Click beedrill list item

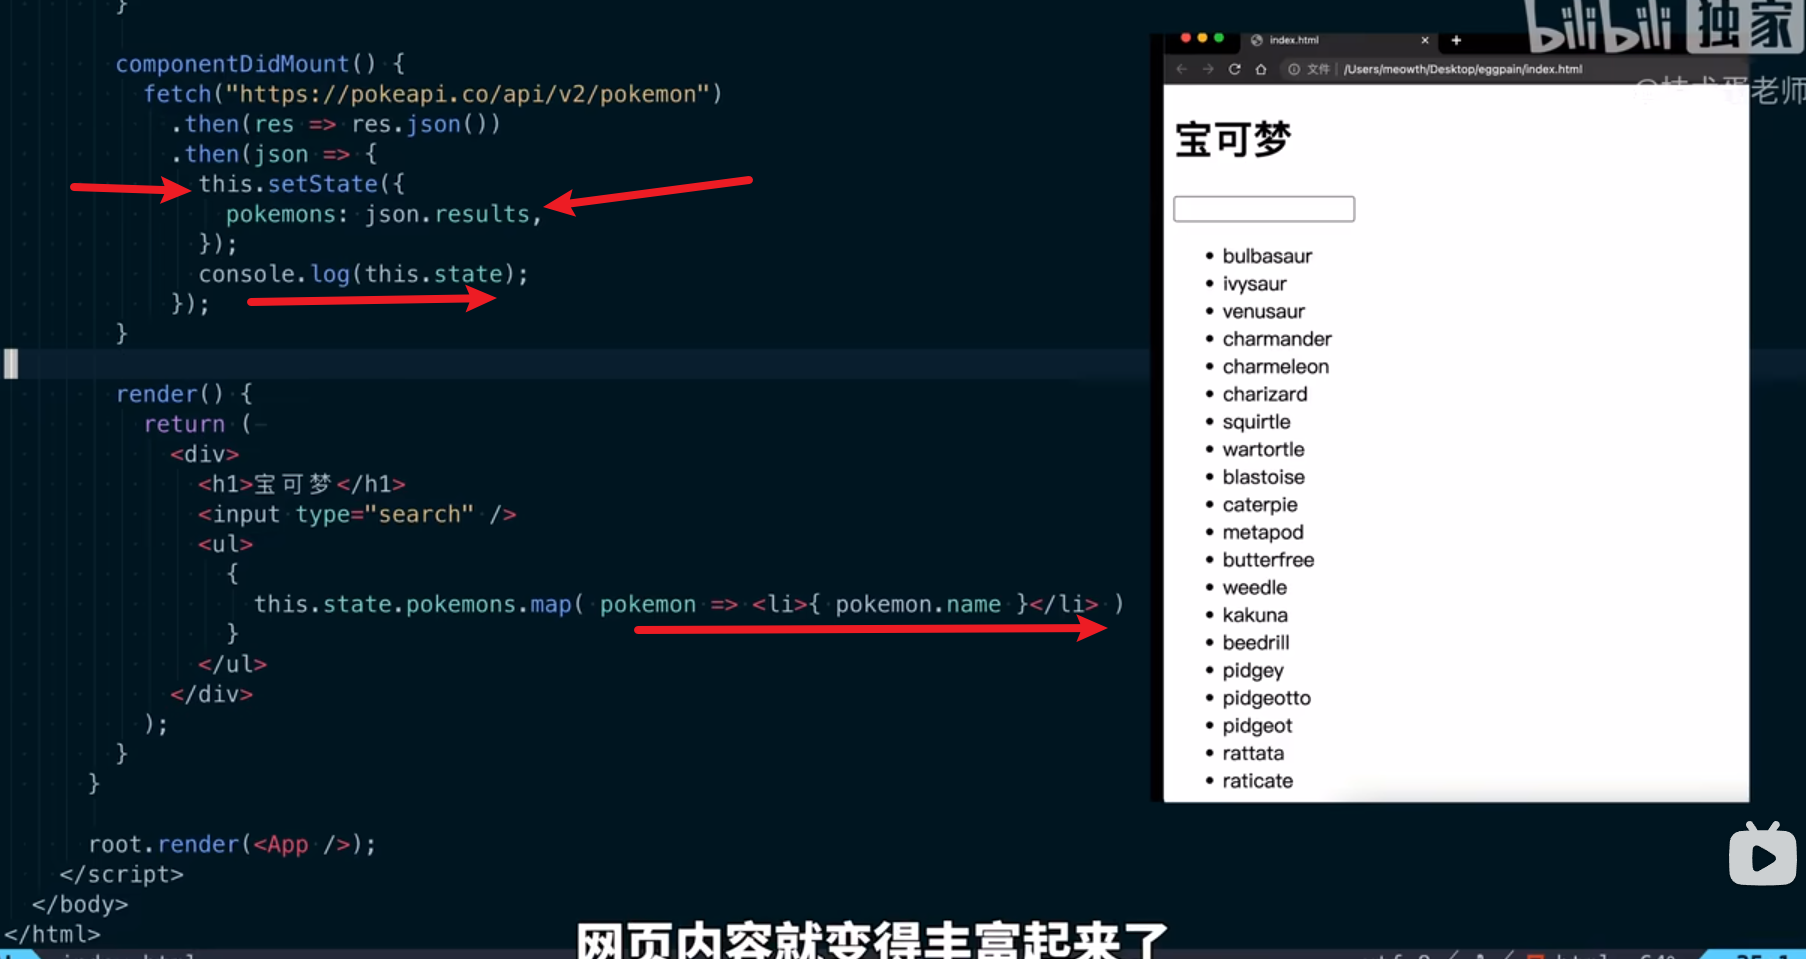click(x=1256, y=643)
